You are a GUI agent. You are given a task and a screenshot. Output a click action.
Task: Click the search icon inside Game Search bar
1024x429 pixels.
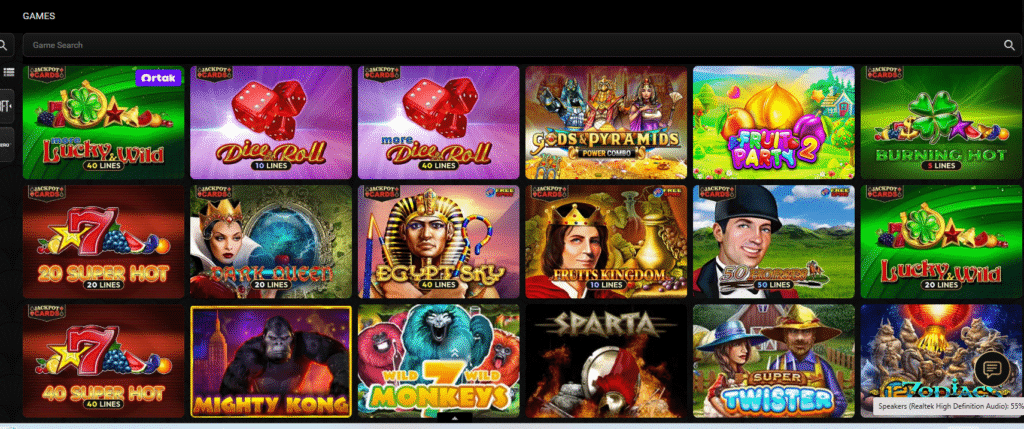[x=1009, y=45]
